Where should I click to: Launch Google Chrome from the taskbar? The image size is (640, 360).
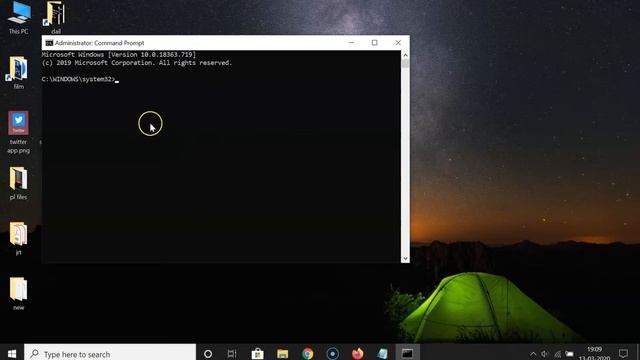308,353
